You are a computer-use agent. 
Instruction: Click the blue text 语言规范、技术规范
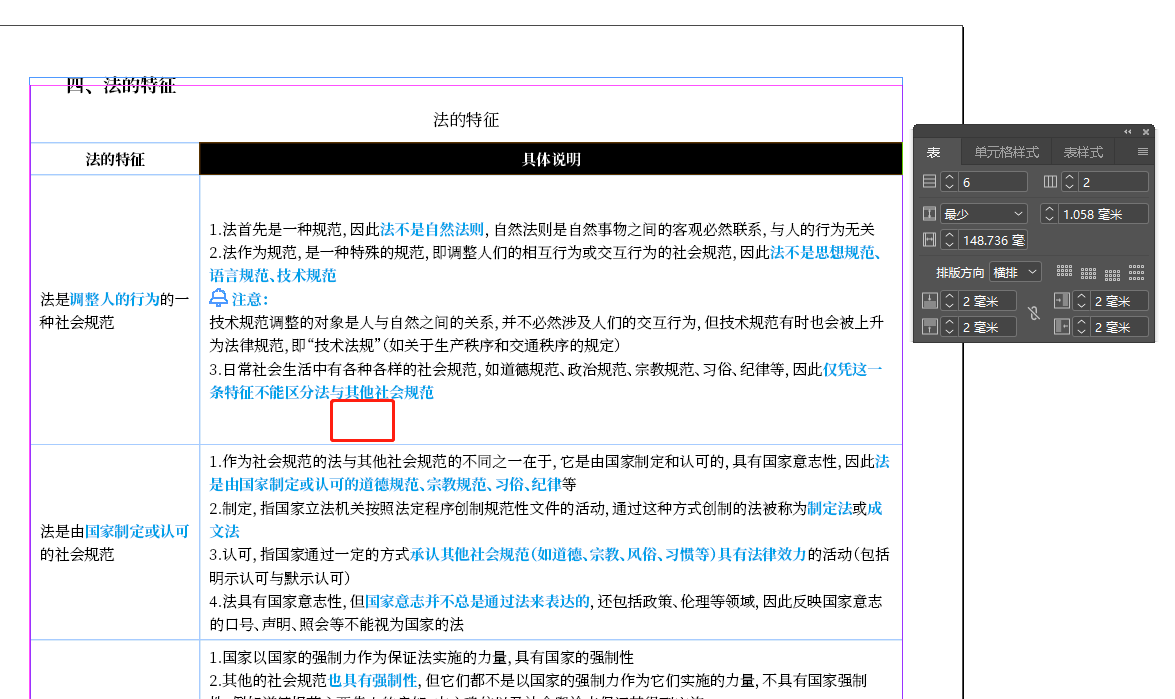tap(273, 276)
